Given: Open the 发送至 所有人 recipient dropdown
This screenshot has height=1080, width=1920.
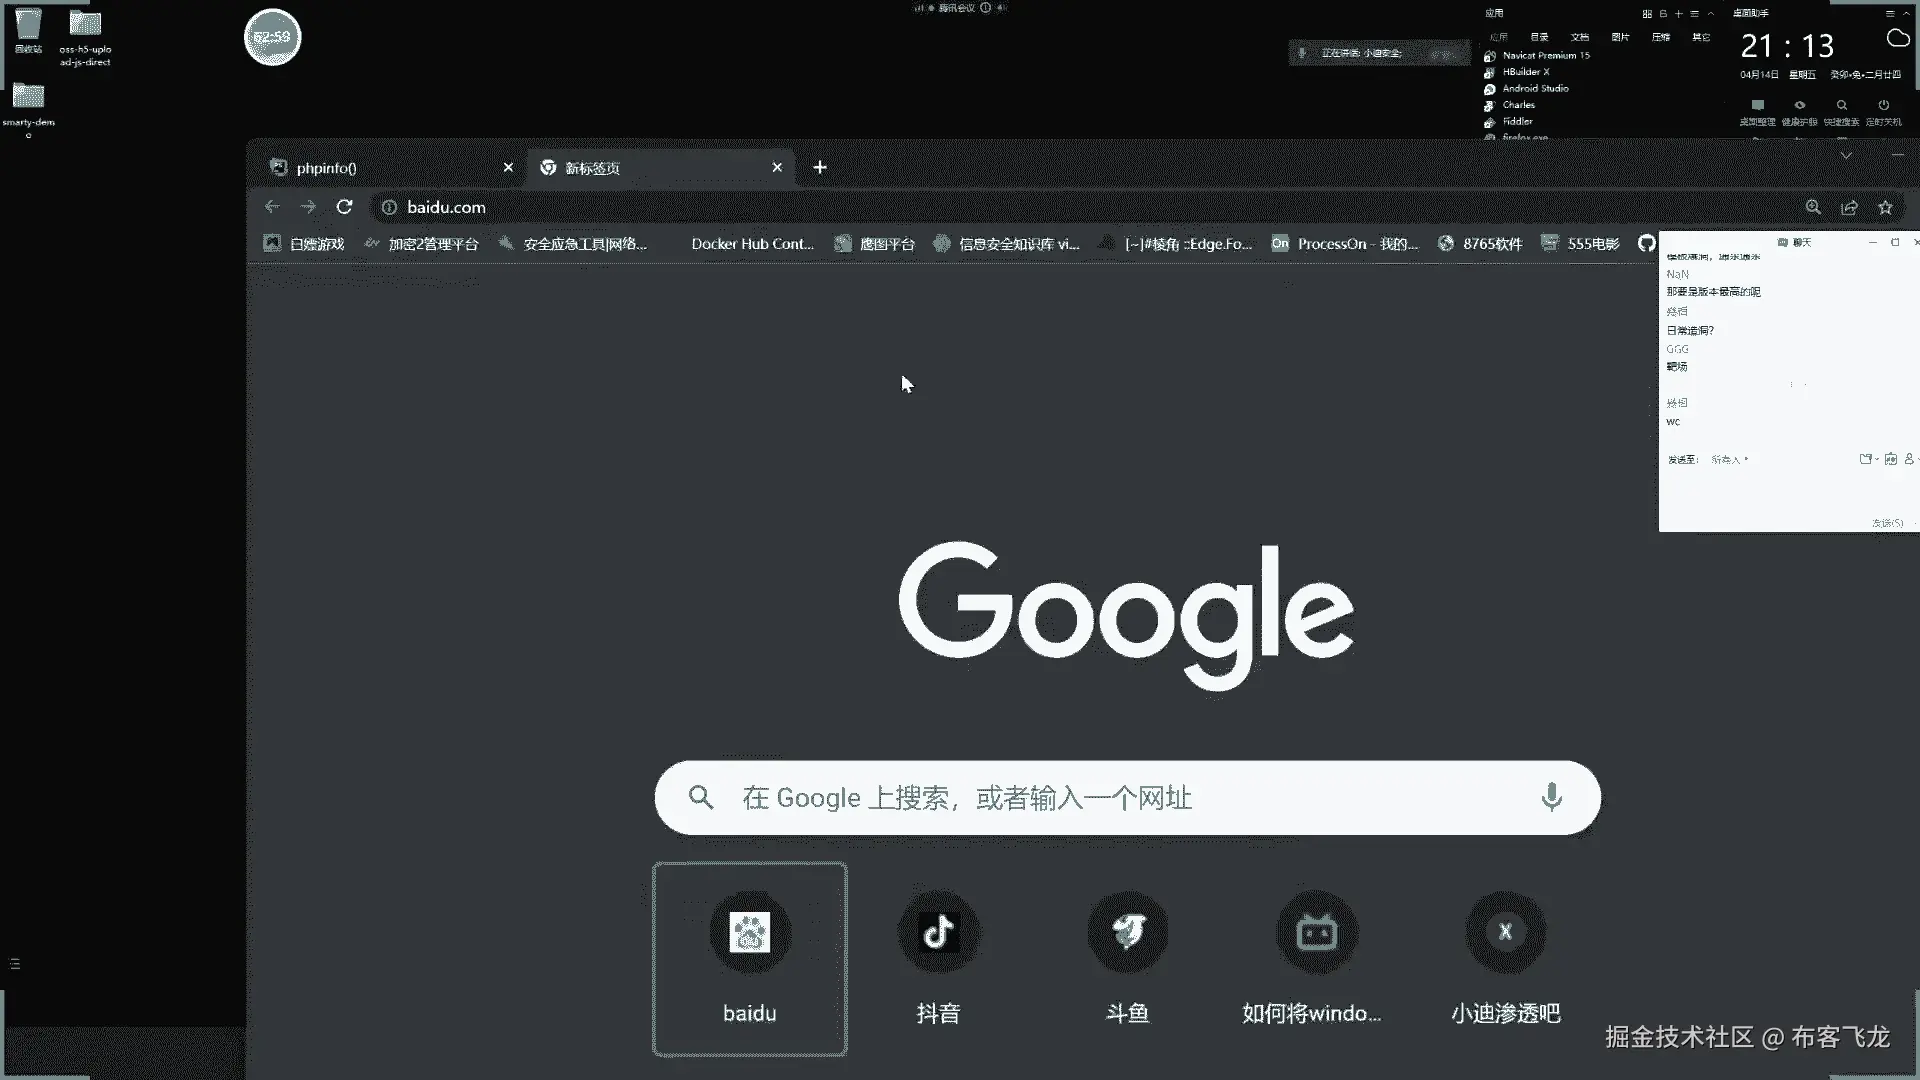Looking at the screenshot, I should pyautogui.click(x=1730, y=460).
